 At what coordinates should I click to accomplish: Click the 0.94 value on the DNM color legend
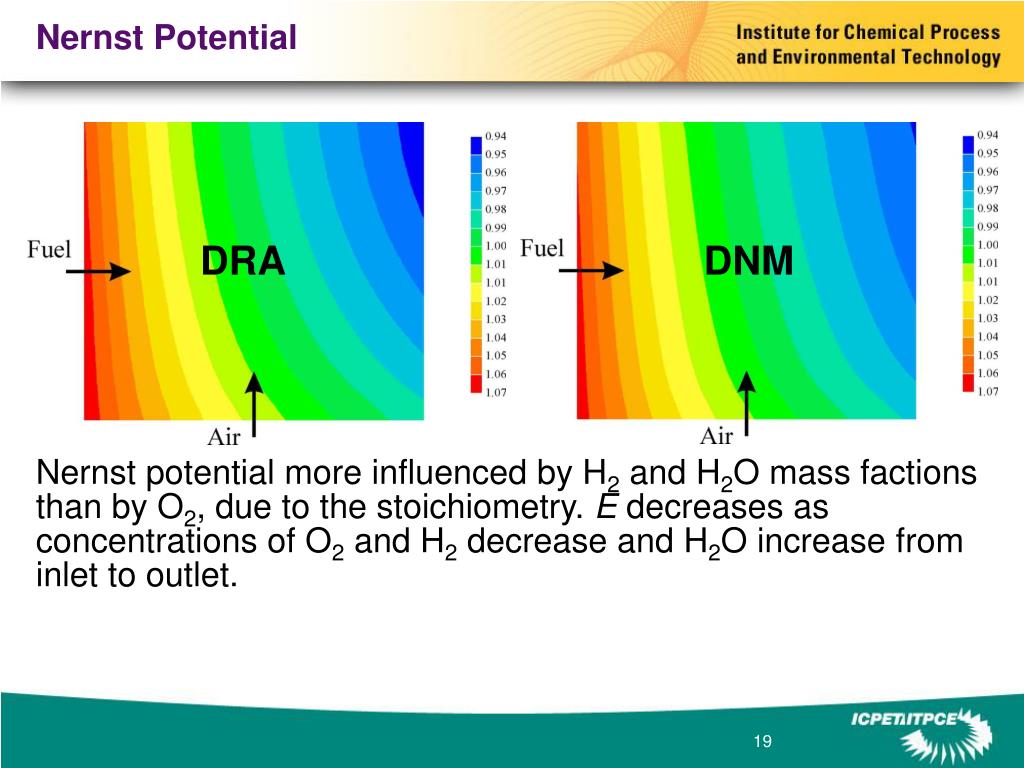coord(987,135)
